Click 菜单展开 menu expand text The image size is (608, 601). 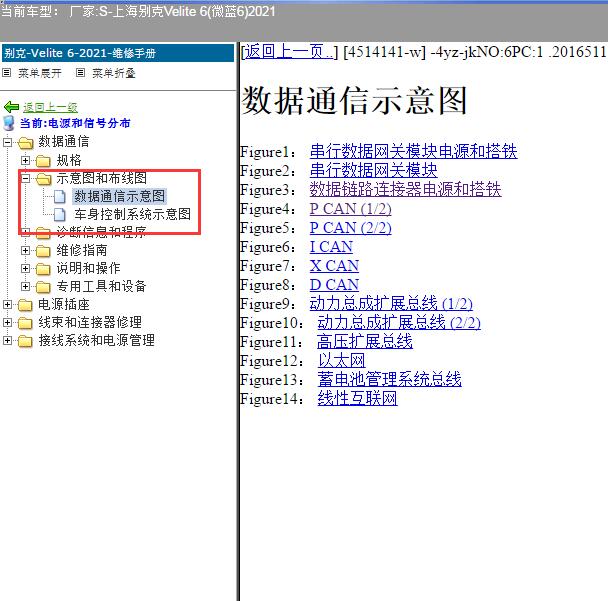pos(40,73)
